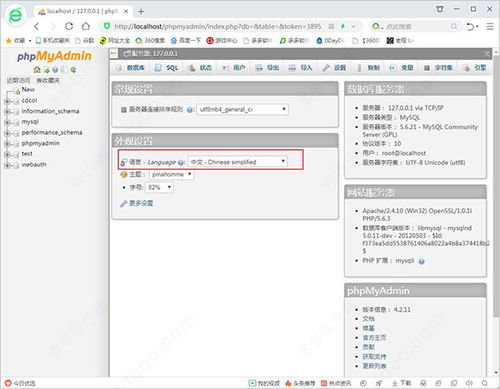Click in the browser address bar

(x=217, y=26)
